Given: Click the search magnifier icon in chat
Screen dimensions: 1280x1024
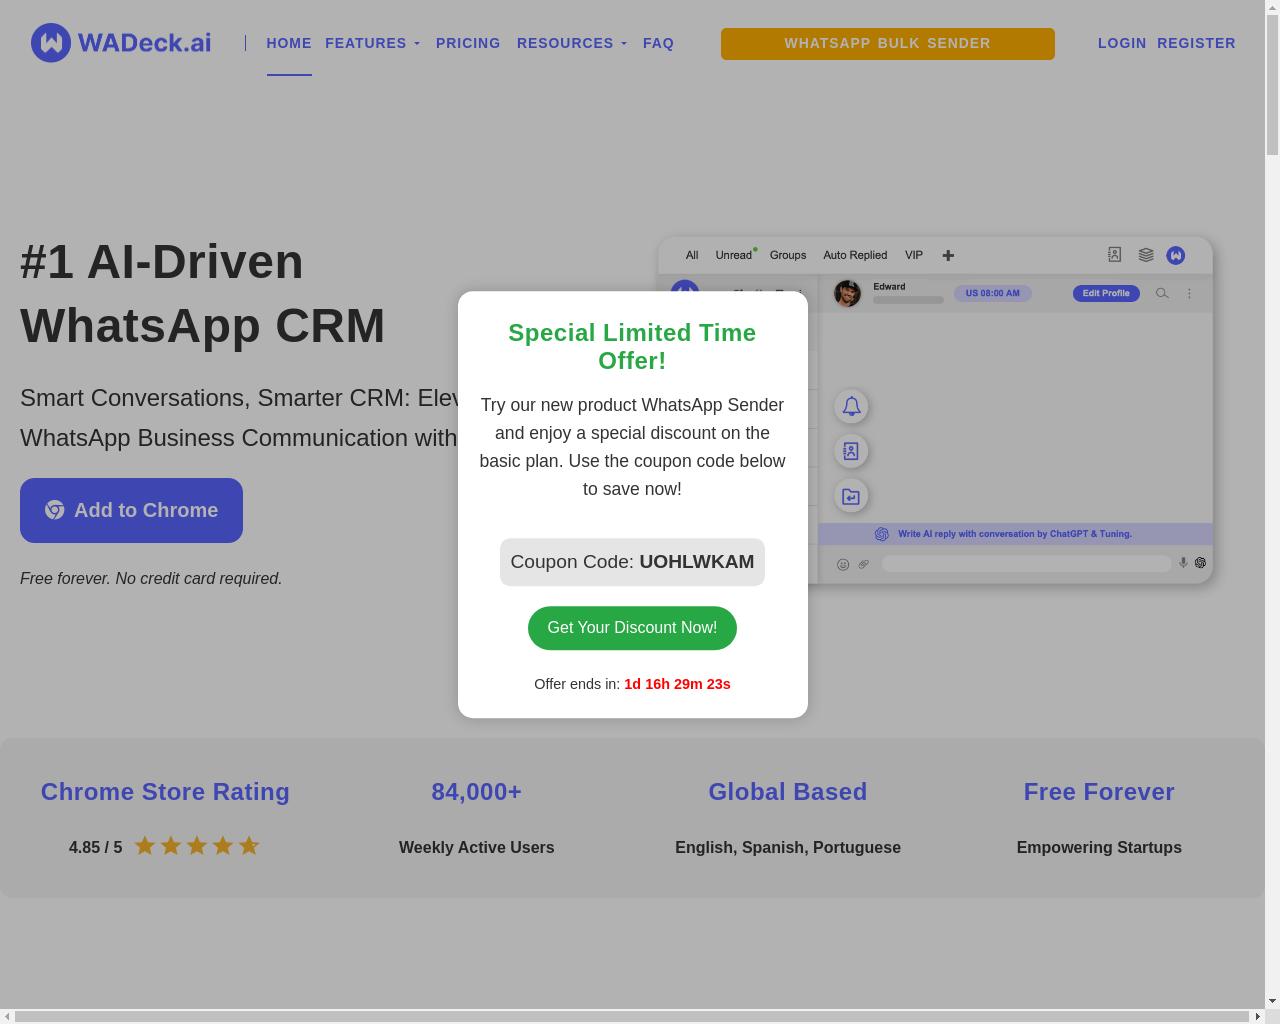Looking at the screenshot, I should [1162, 293].
